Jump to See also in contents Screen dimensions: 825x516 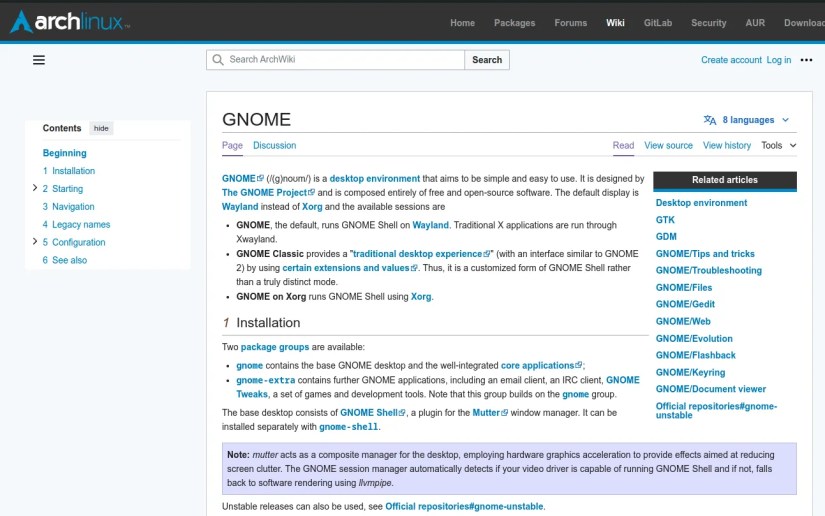point(65,260)
